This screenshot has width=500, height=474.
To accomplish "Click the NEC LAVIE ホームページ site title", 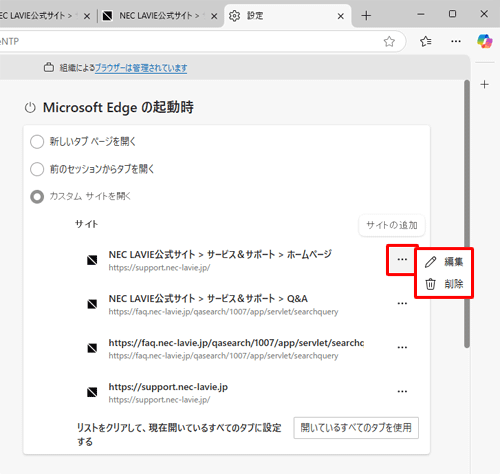I will (x=220, y=254).
